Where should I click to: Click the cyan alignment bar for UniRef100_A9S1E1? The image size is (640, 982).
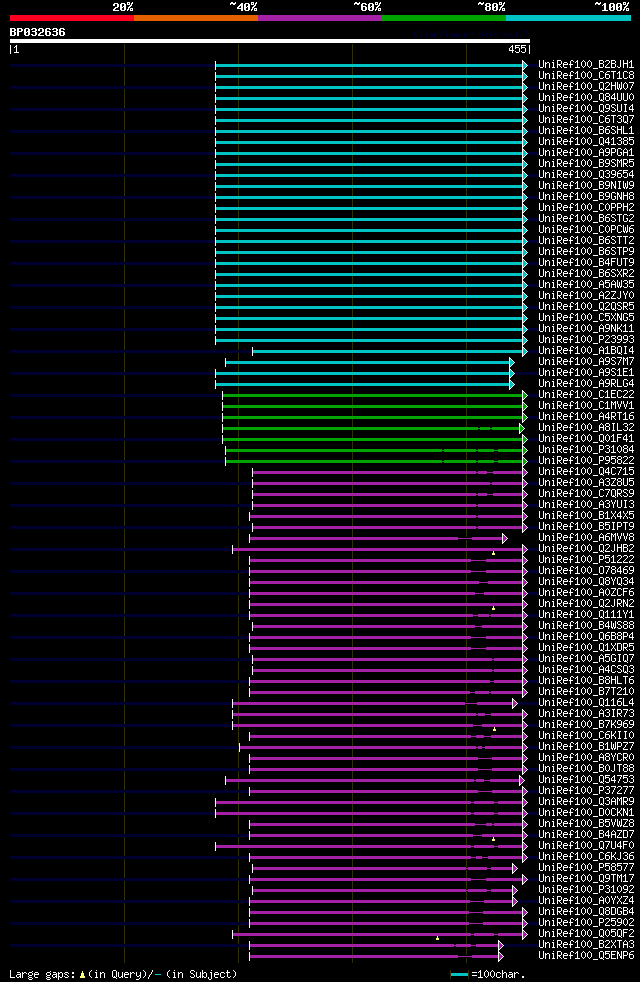tap(364, 373)
